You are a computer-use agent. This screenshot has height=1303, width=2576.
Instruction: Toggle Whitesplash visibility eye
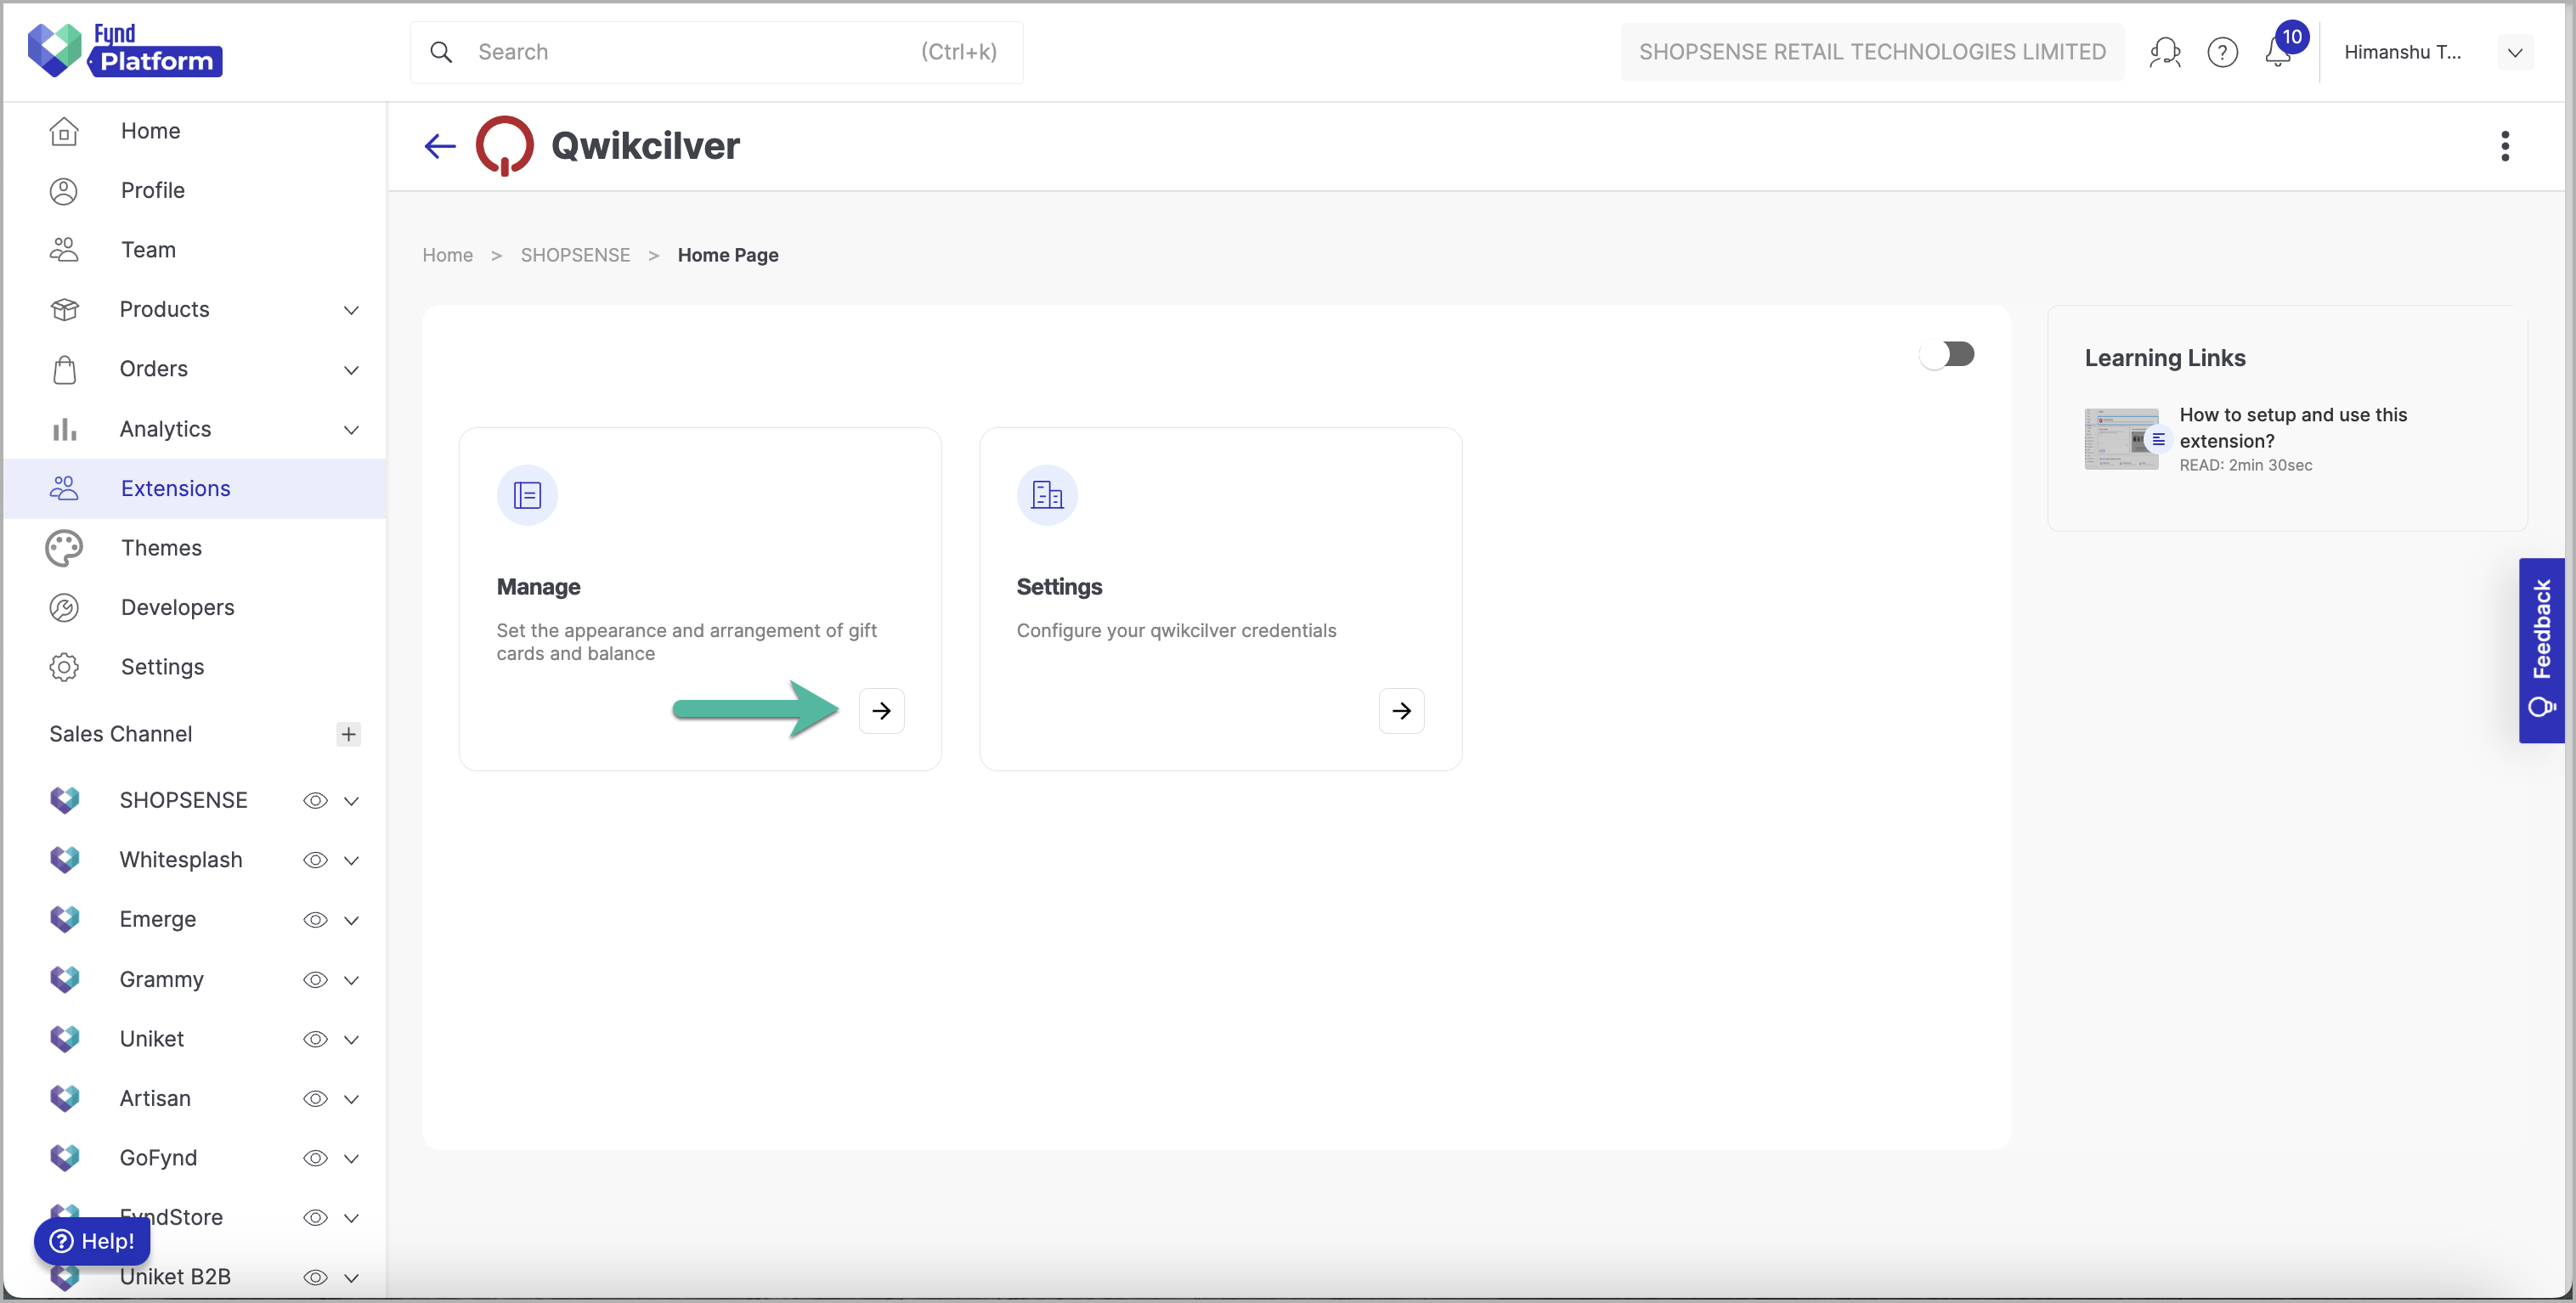[315, 860]
